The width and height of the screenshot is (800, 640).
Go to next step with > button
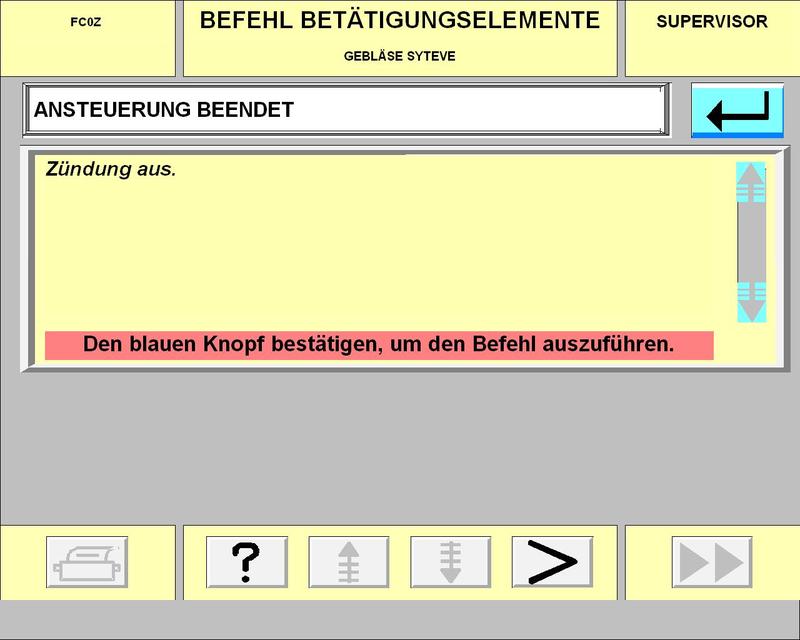coord(552,562)
